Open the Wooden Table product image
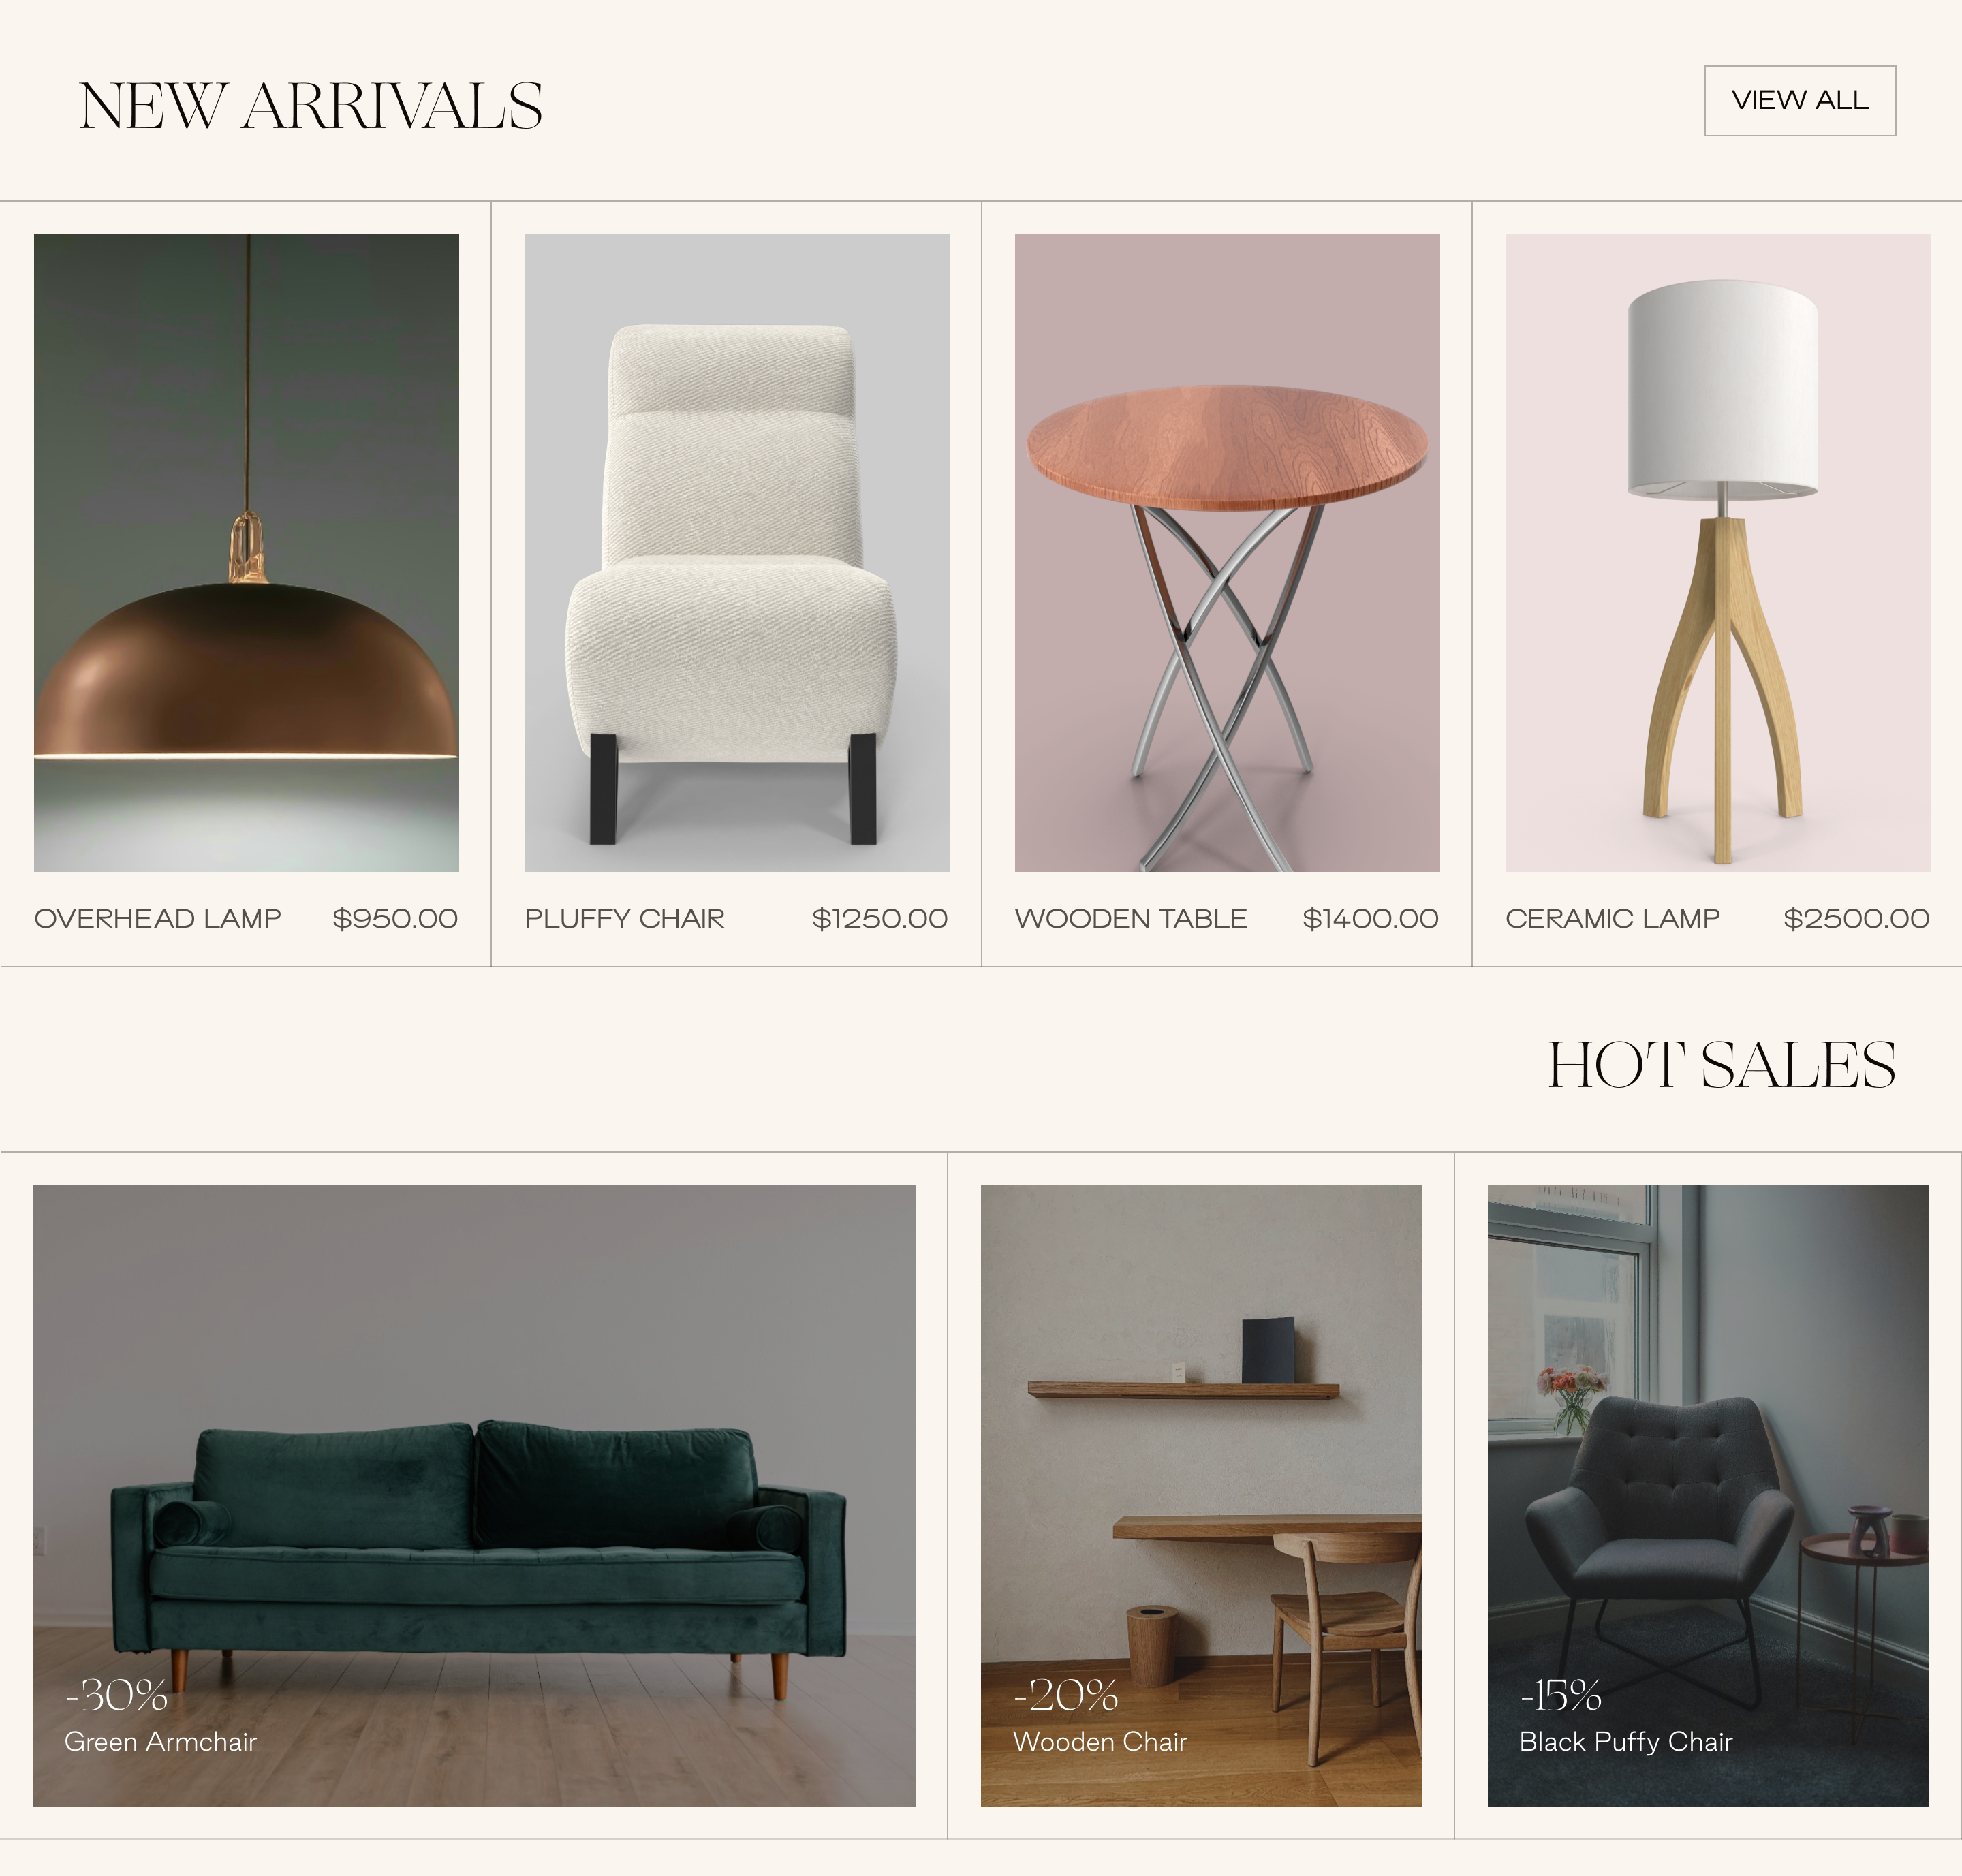Screen dimensions: 1962x1876 [1227, 553]
